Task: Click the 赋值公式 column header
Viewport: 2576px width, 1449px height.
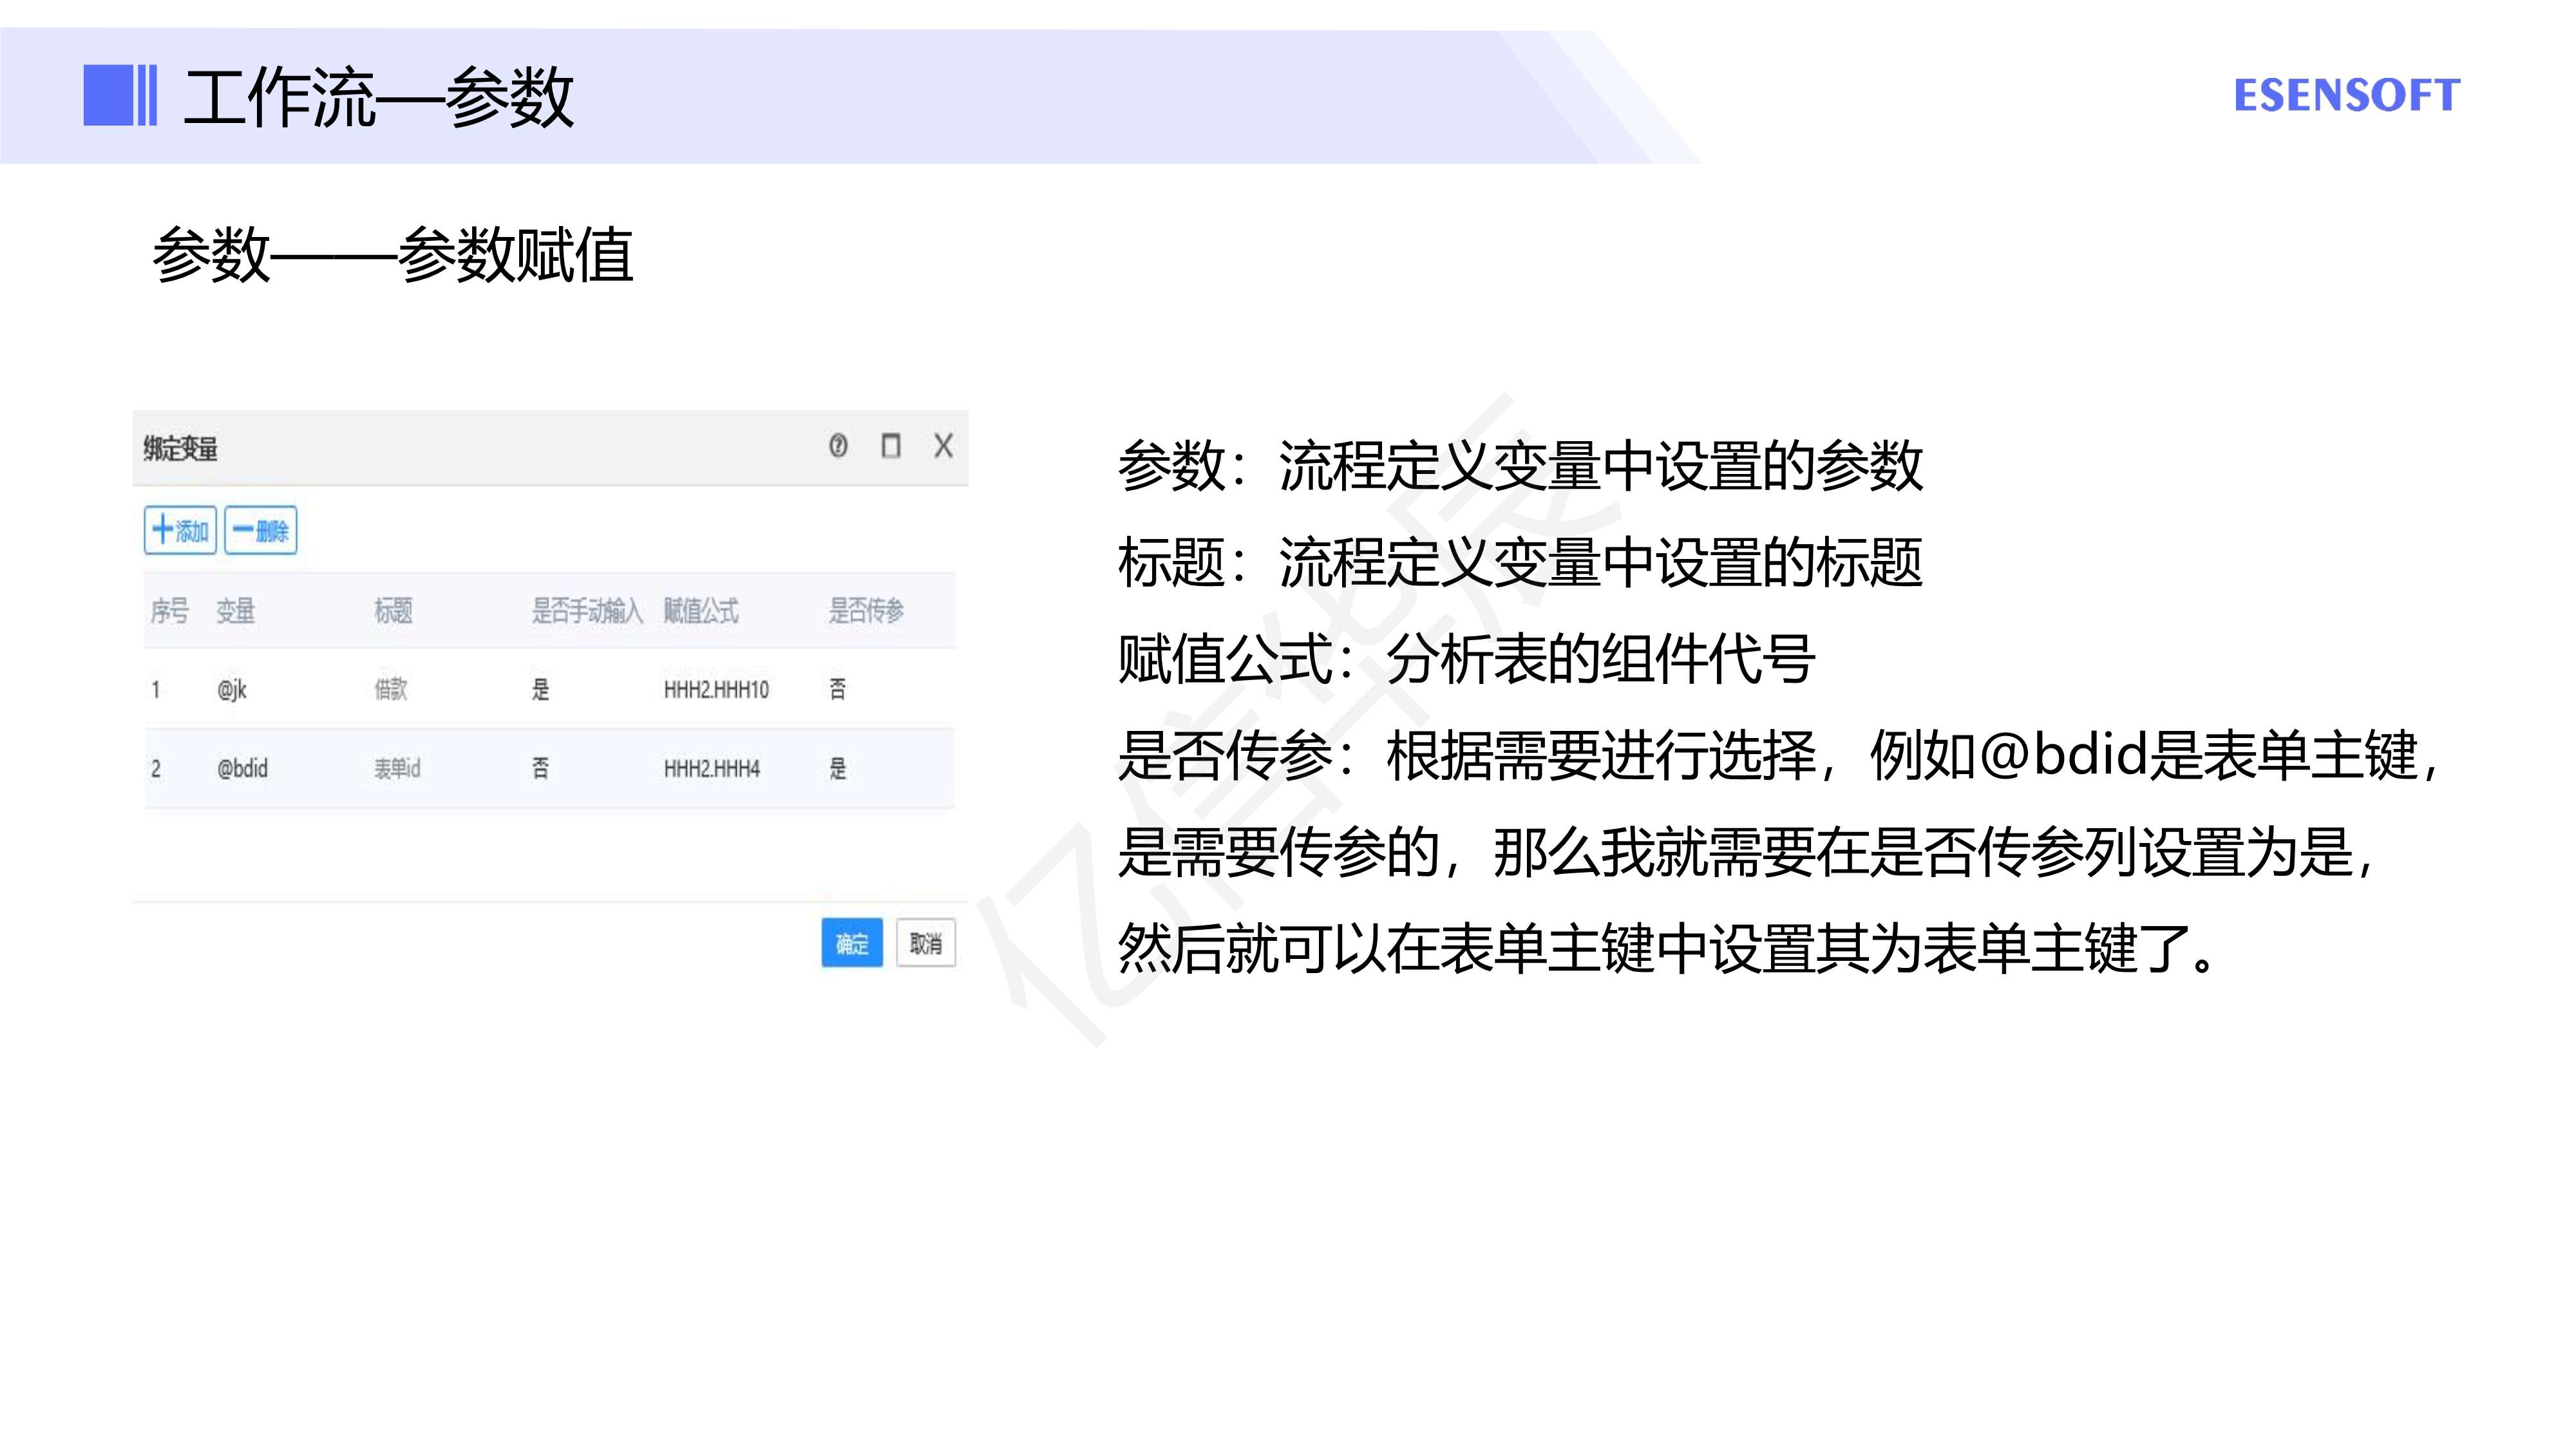Action: point(701,610)
